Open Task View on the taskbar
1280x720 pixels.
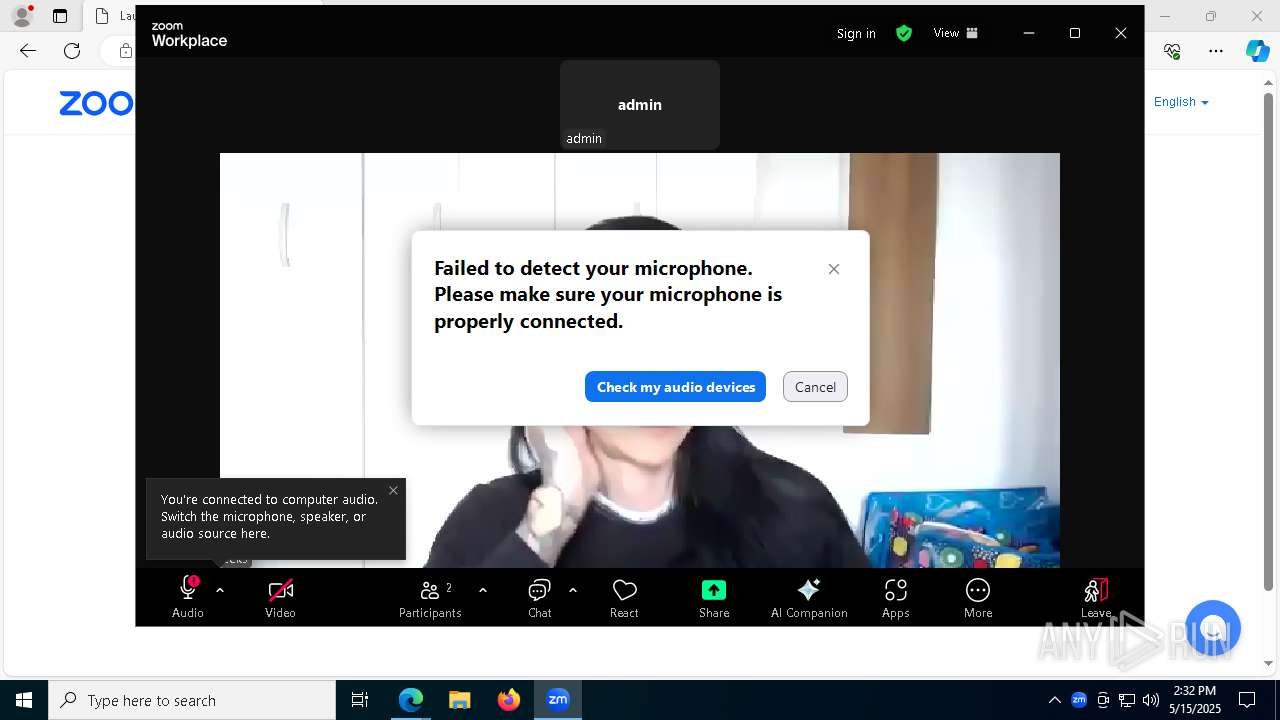360,700
